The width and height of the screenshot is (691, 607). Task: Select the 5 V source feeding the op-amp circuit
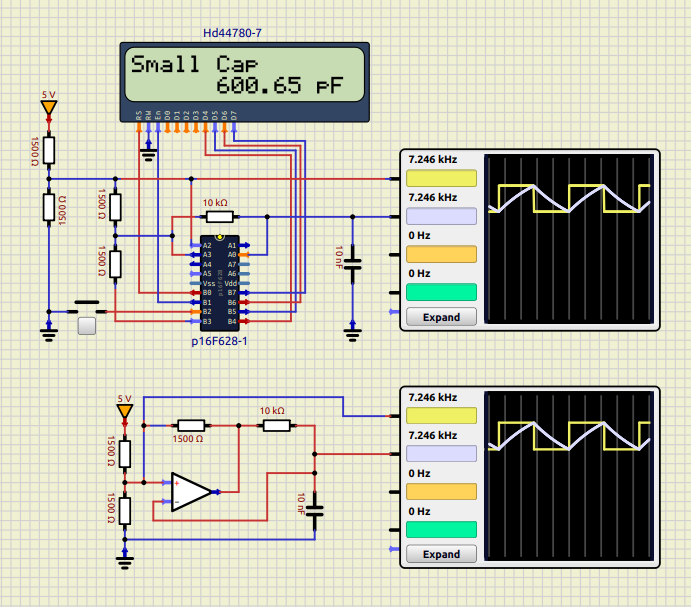[124, 411]
